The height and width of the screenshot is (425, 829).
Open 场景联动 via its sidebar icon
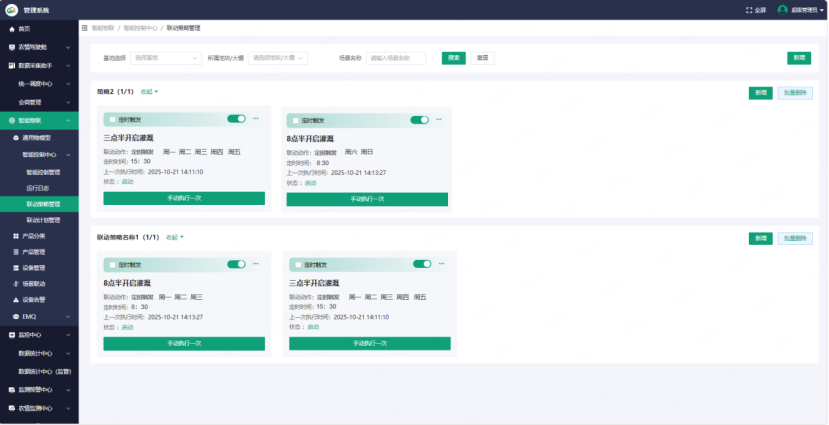click(x=16, y=284)
